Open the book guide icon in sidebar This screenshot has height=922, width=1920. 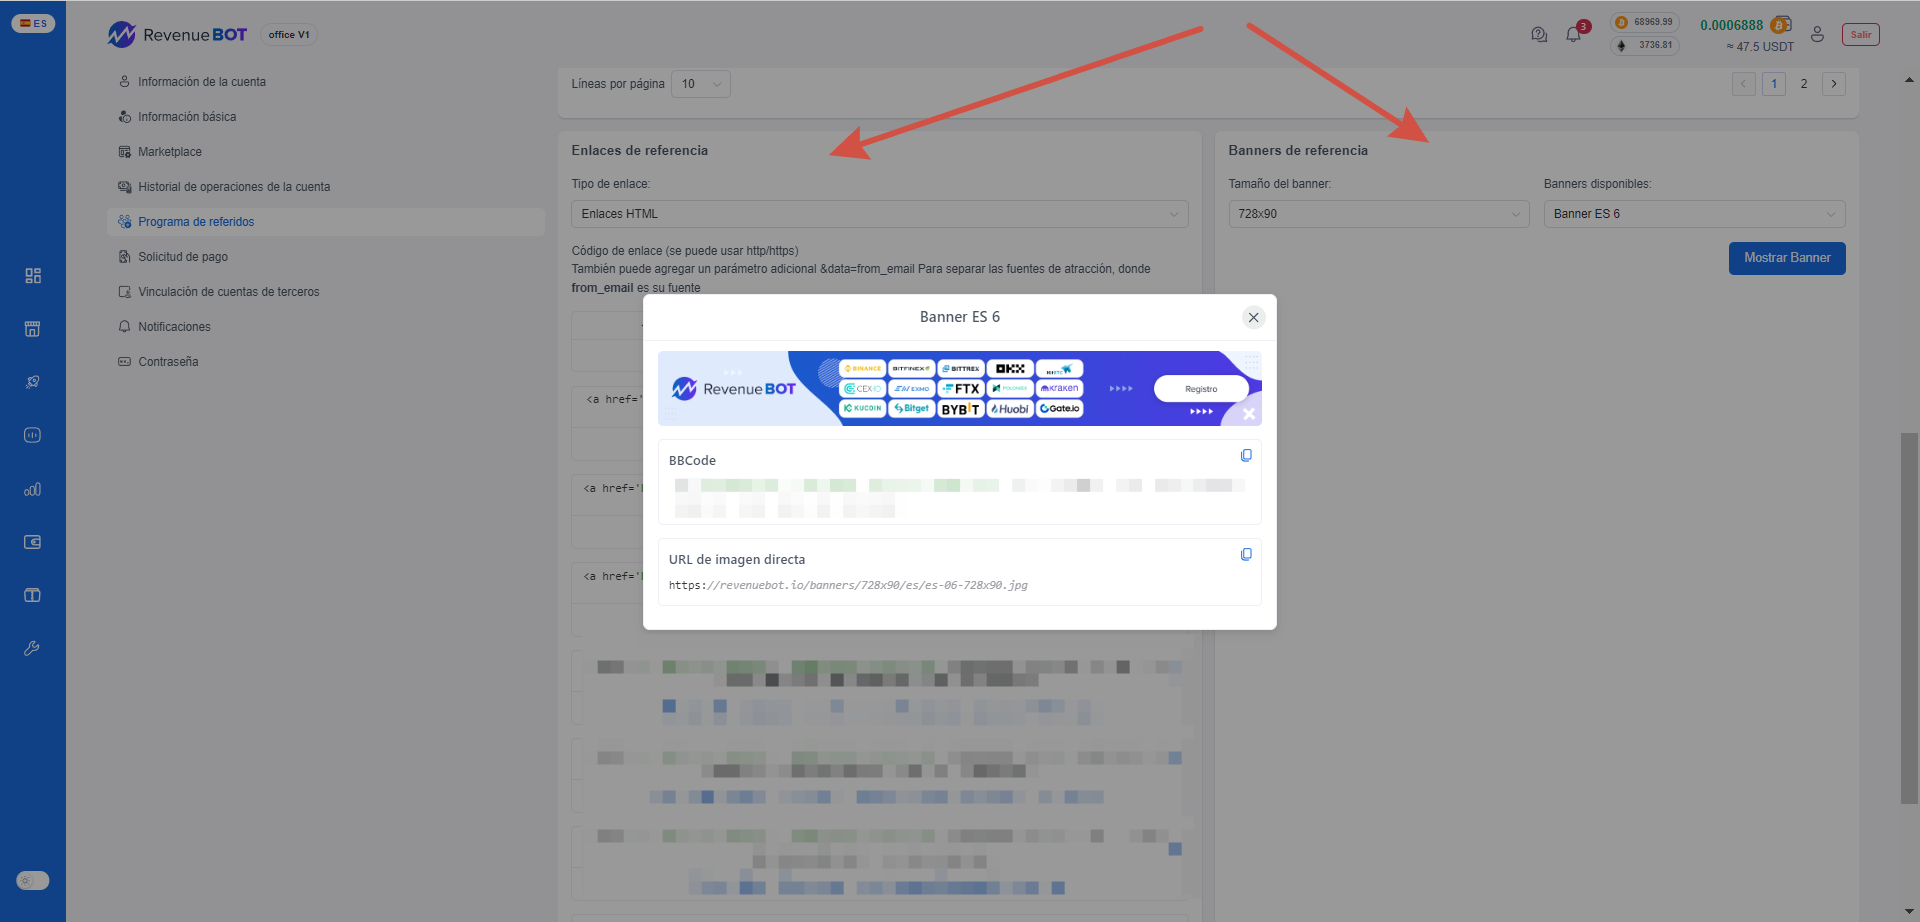coord(33,595)
